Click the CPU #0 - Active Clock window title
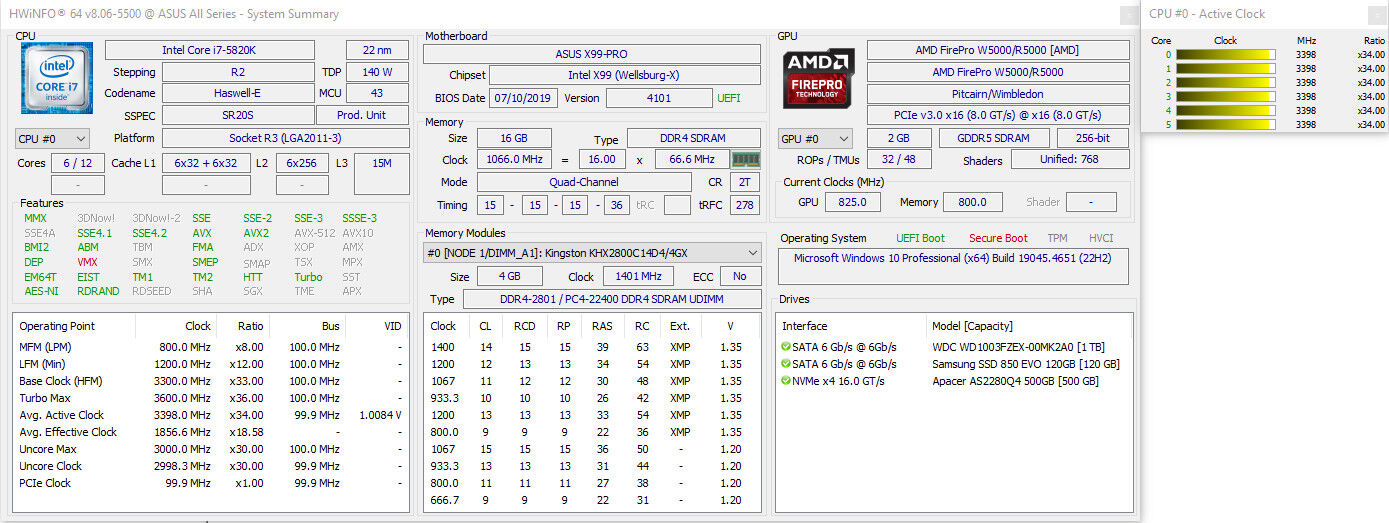Image resolution: width=1389 pixels, height=523 pixels. [1207, 14]
